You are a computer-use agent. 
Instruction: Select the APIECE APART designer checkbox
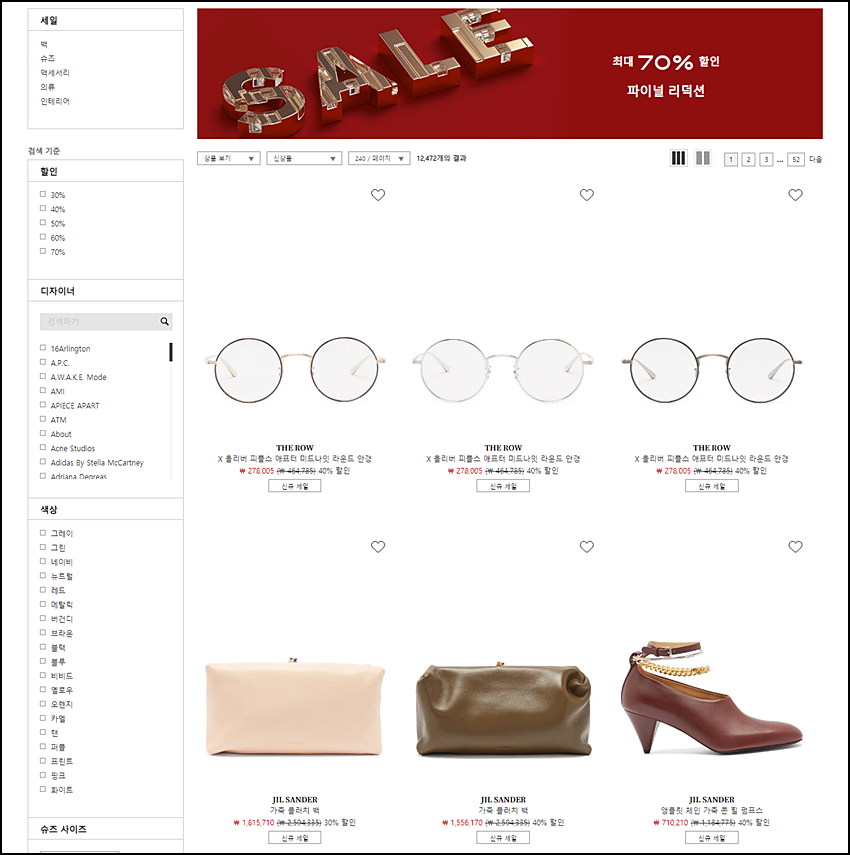coord(43,405)
